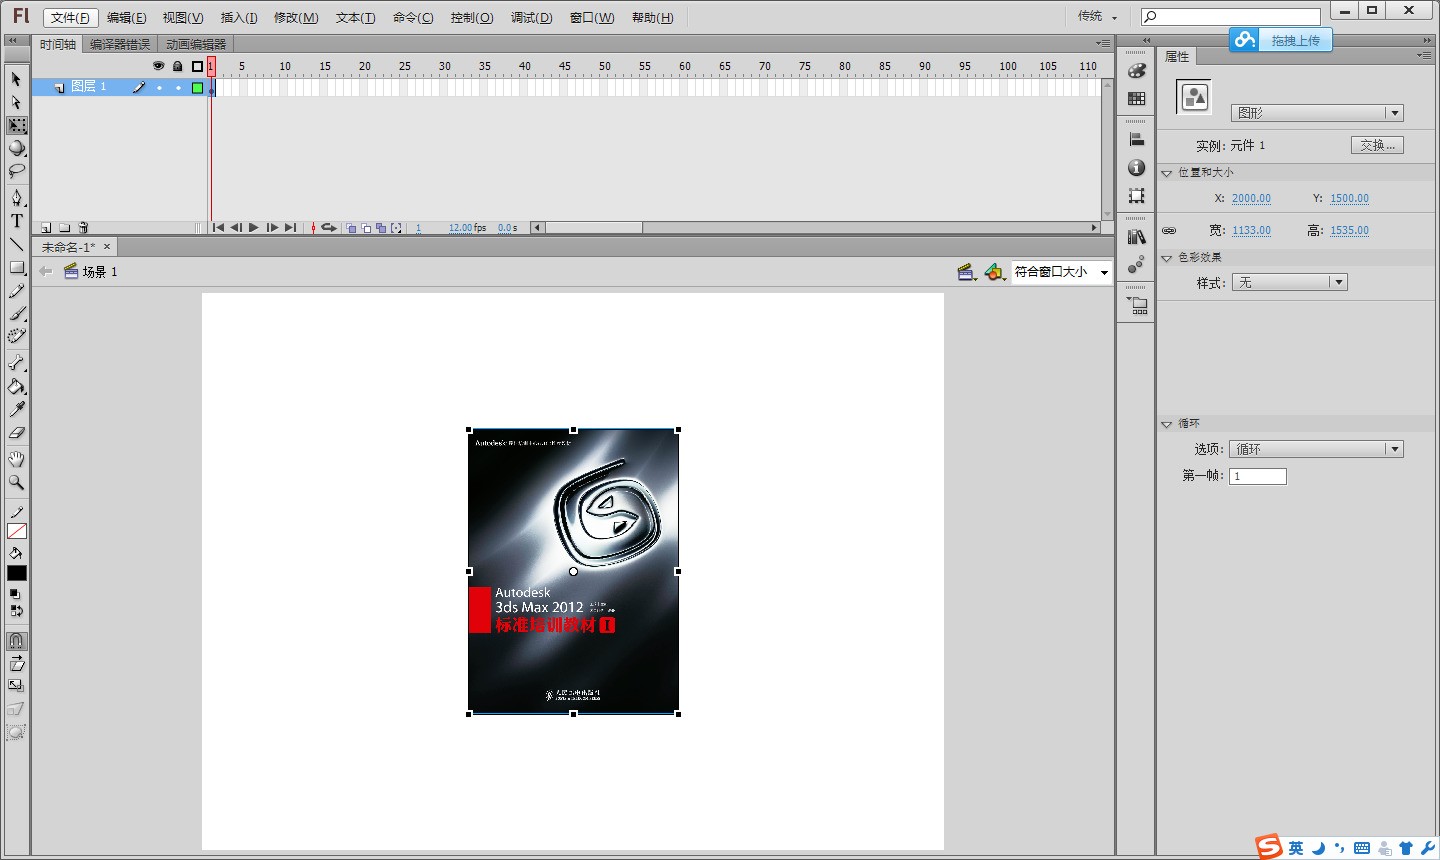The width and height of the screenshot is (1440, 860).
Task: Toggle the width-height link constraint icon
Action: pos(1169,231)
